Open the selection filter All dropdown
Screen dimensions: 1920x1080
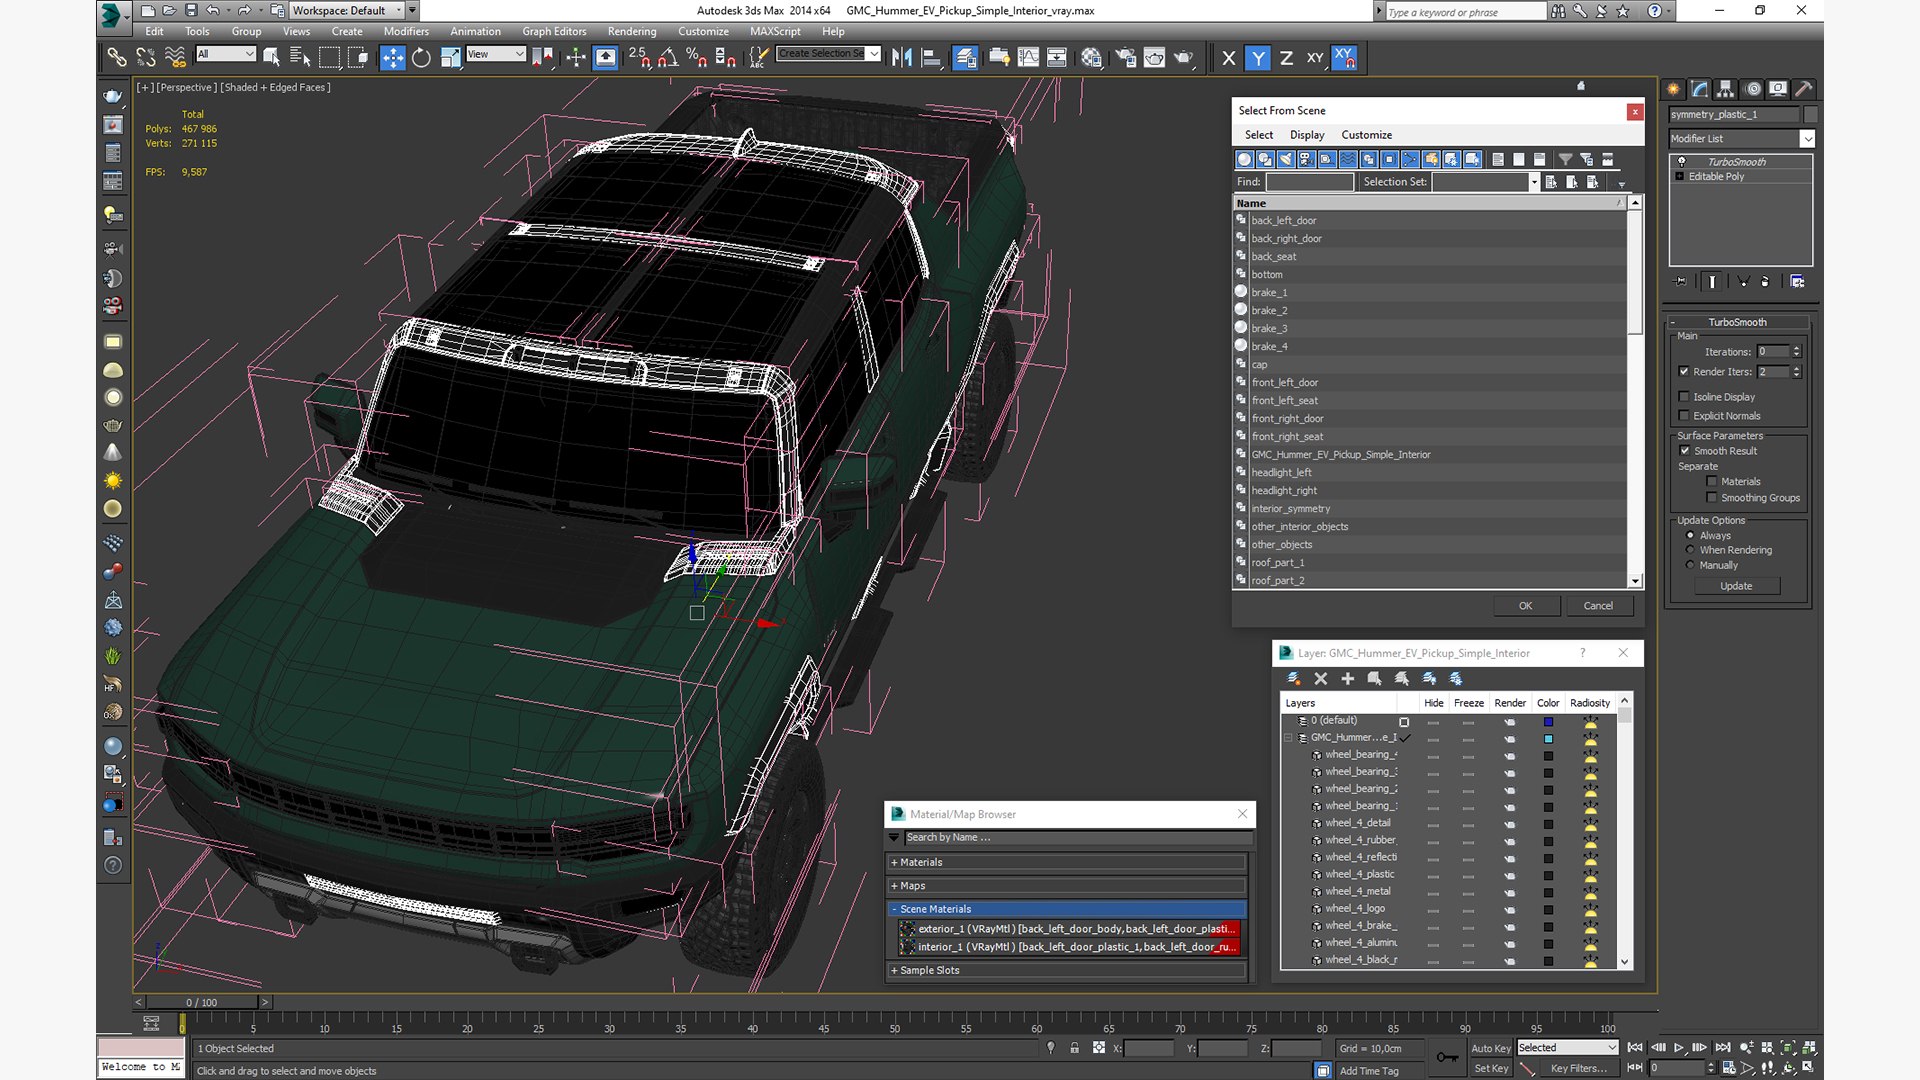(226, 54)
